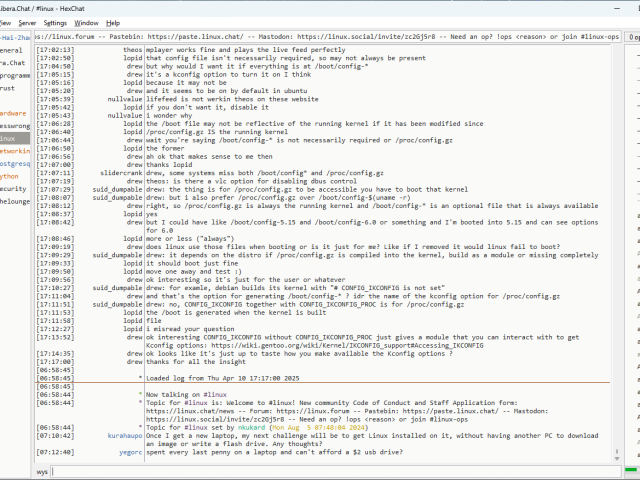
Task: Open the Help menu
Action: pos(113,22)
